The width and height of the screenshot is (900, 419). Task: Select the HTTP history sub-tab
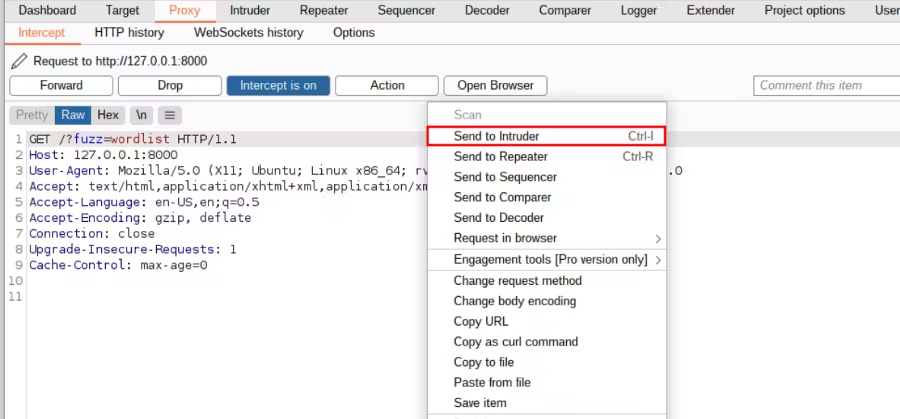click(129, 33)
